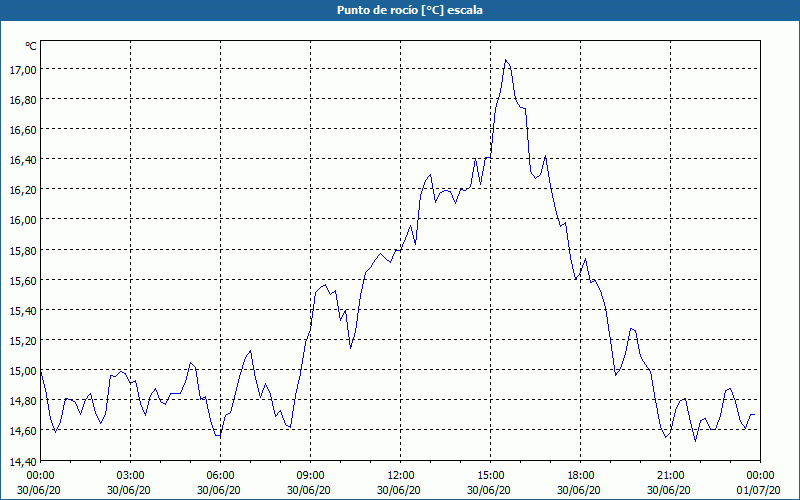Select the 14,40 y-axis value
The image size is (800, 500).
[23, 462]
